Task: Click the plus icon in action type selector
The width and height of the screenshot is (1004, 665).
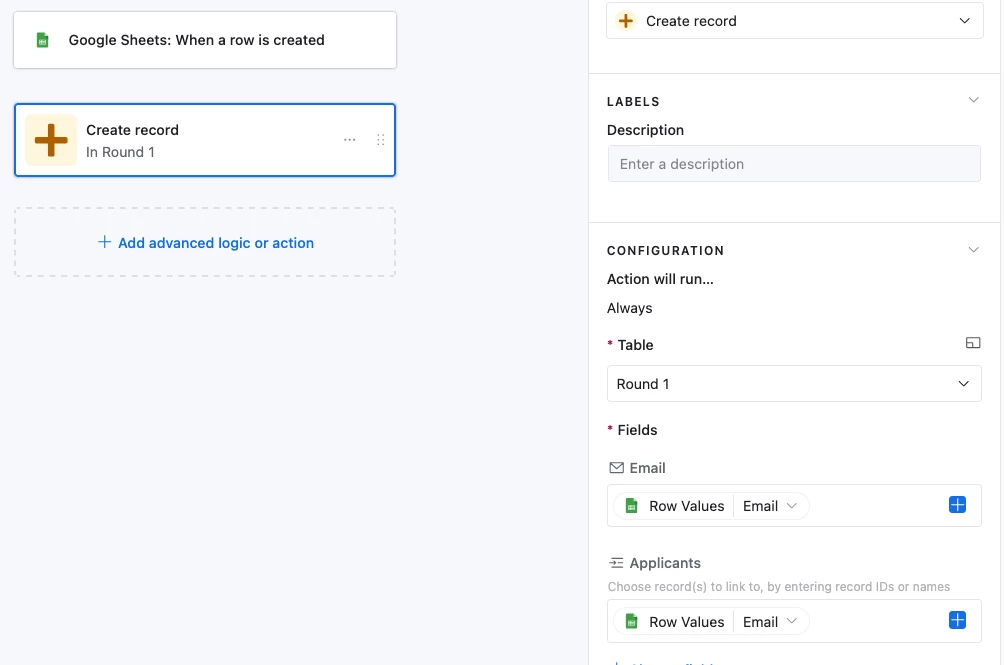Action: (x=626, y=21)
